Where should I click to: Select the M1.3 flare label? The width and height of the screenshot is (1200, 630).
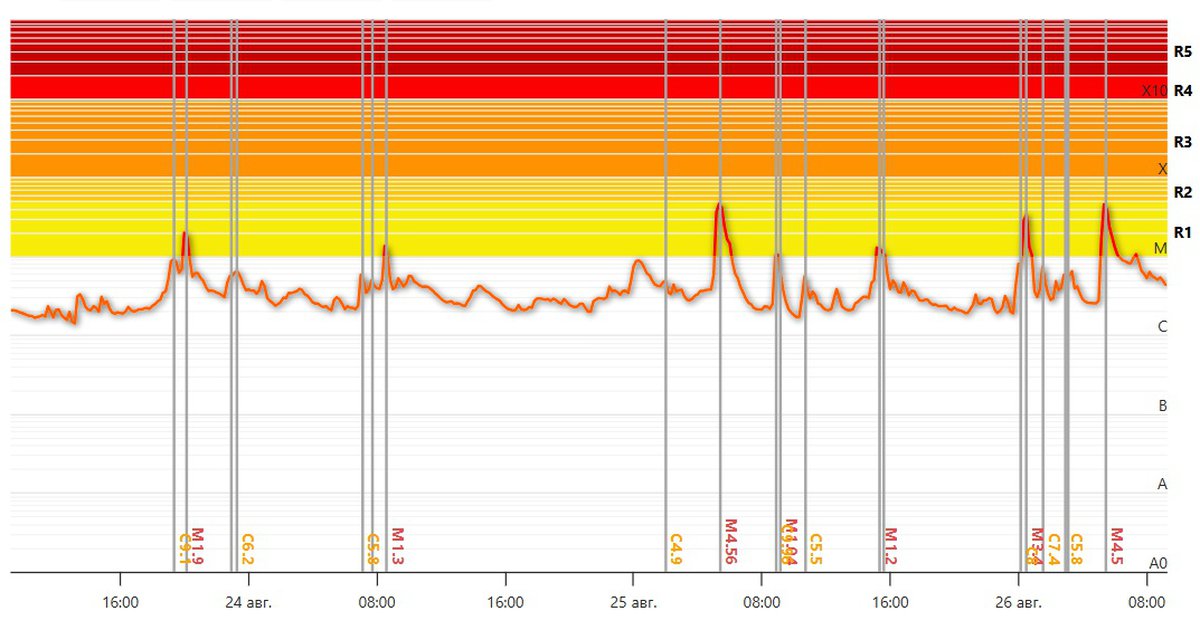pyautogui.click(x=397, y=547)
